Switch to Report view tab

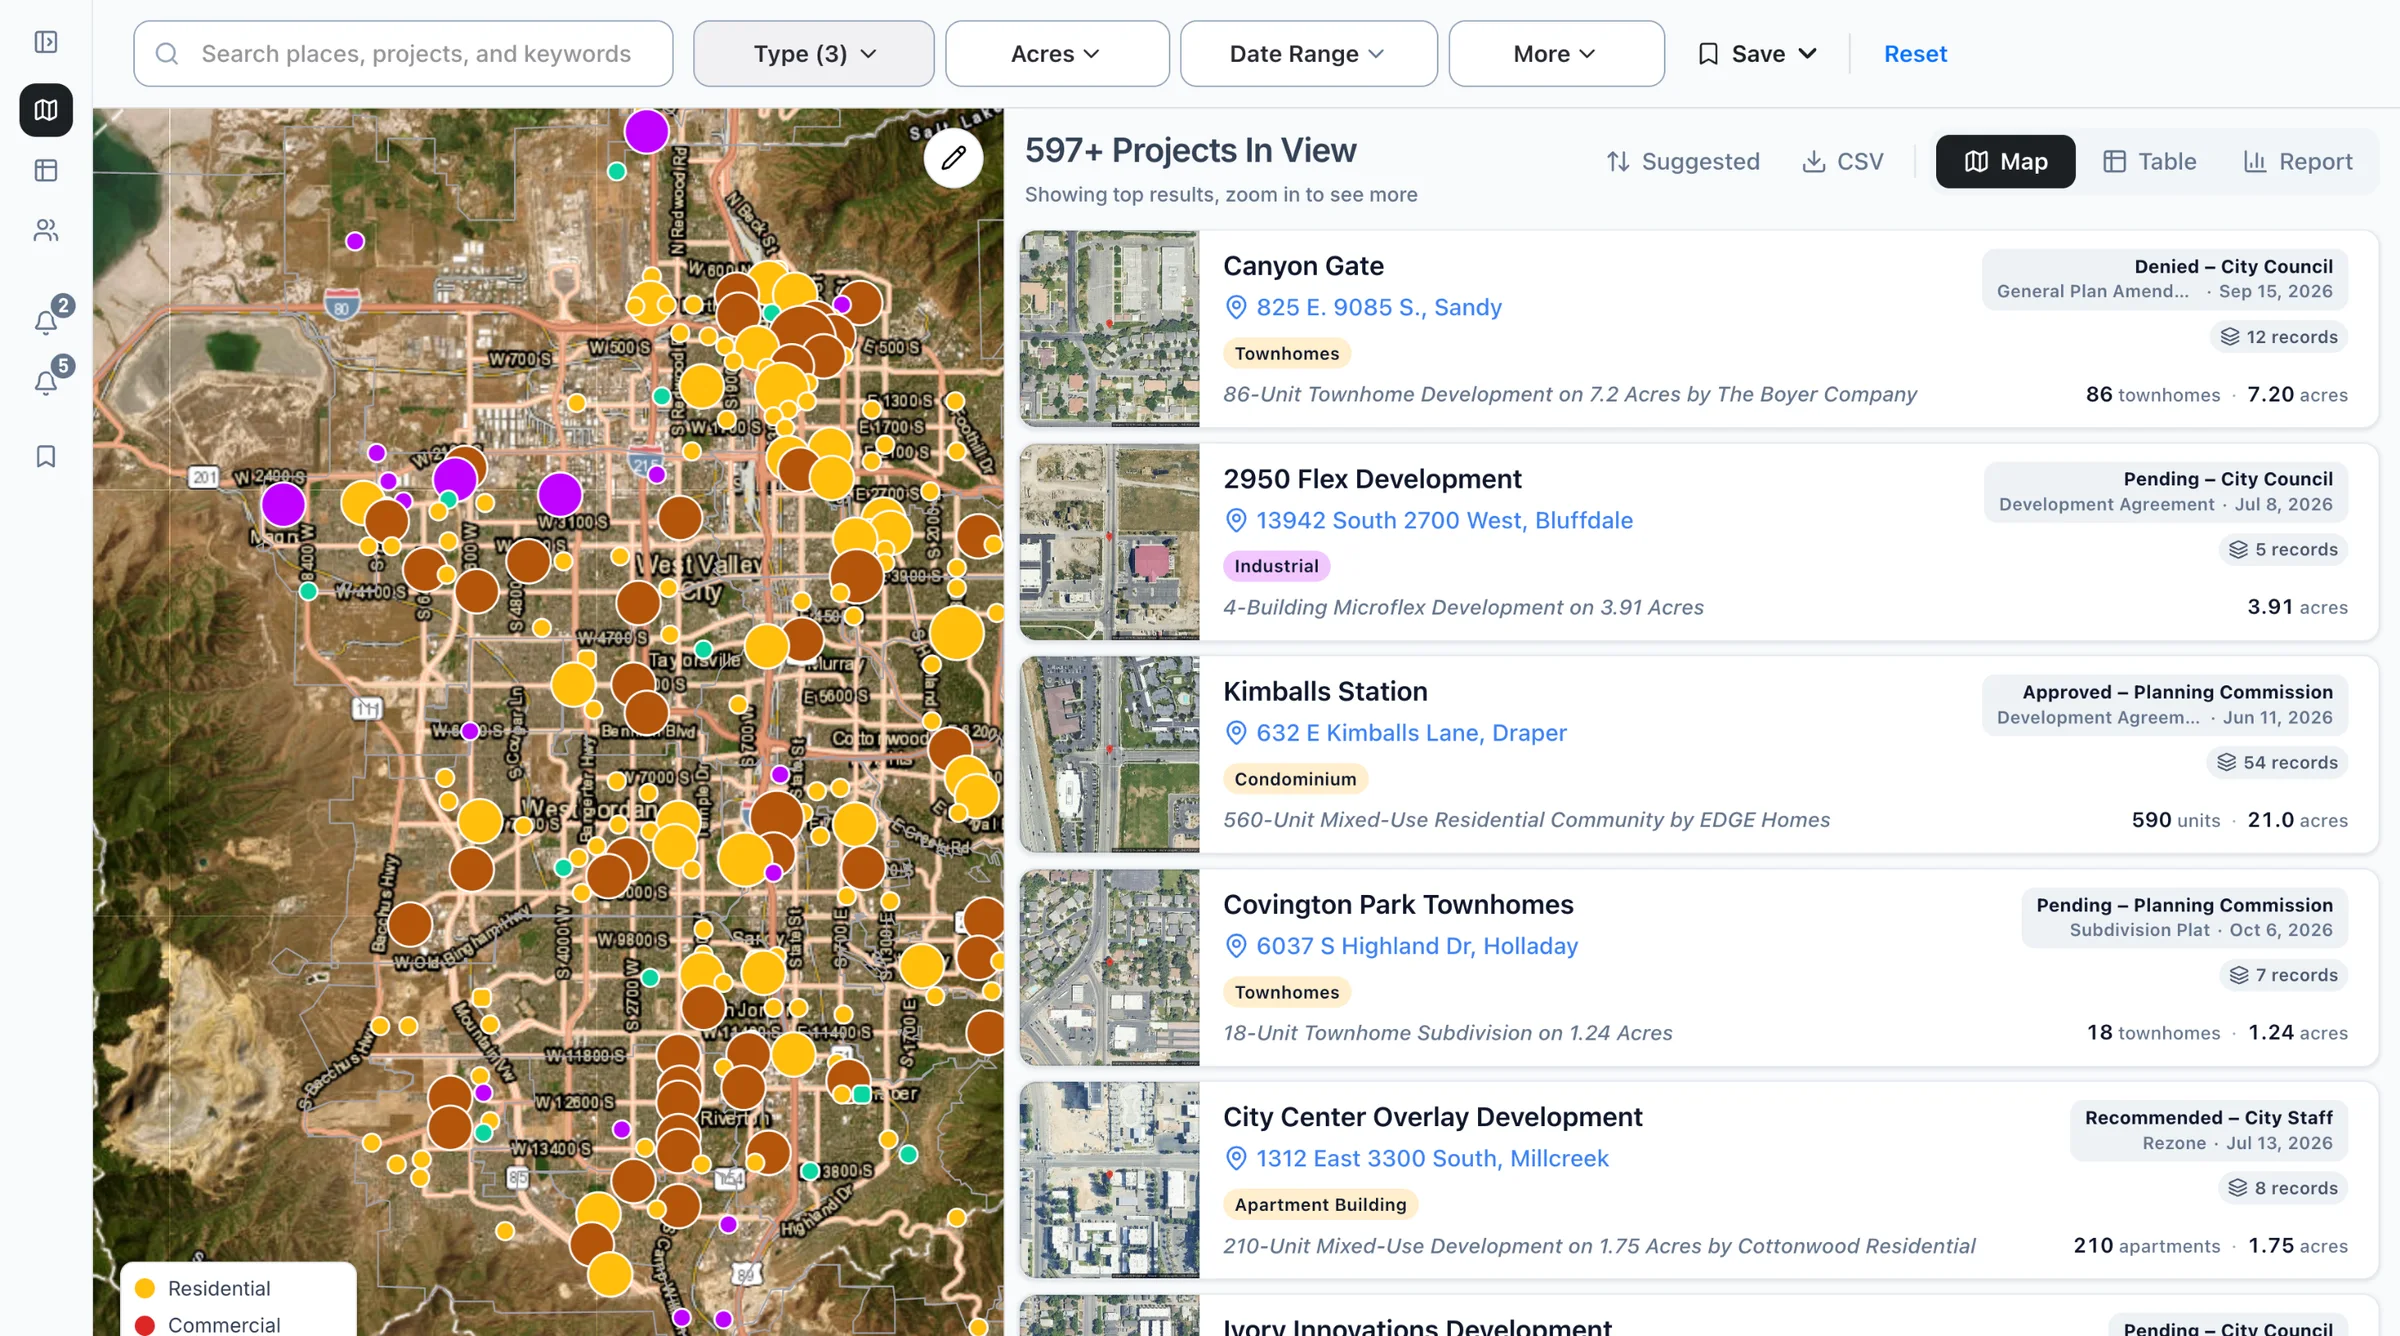pos(2297,161)
